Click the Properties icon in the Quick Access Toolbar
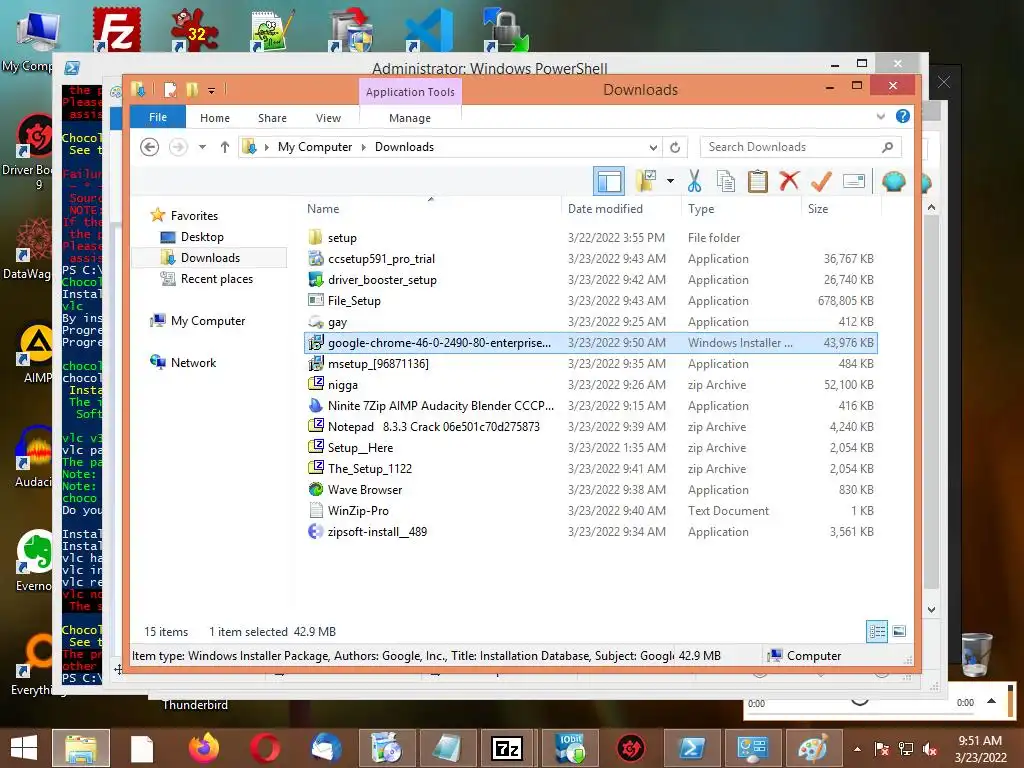Screen dimensions: 1024x768 (x=170, y=89)
